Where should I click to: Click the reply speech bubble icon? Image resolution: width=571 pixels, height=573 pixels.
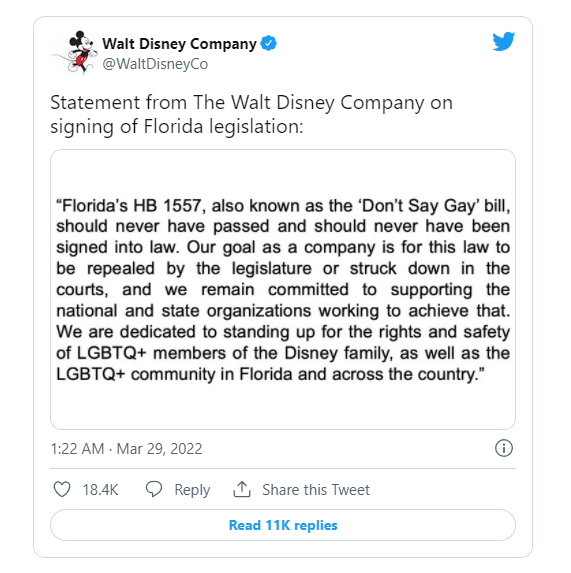click(154, 489)
